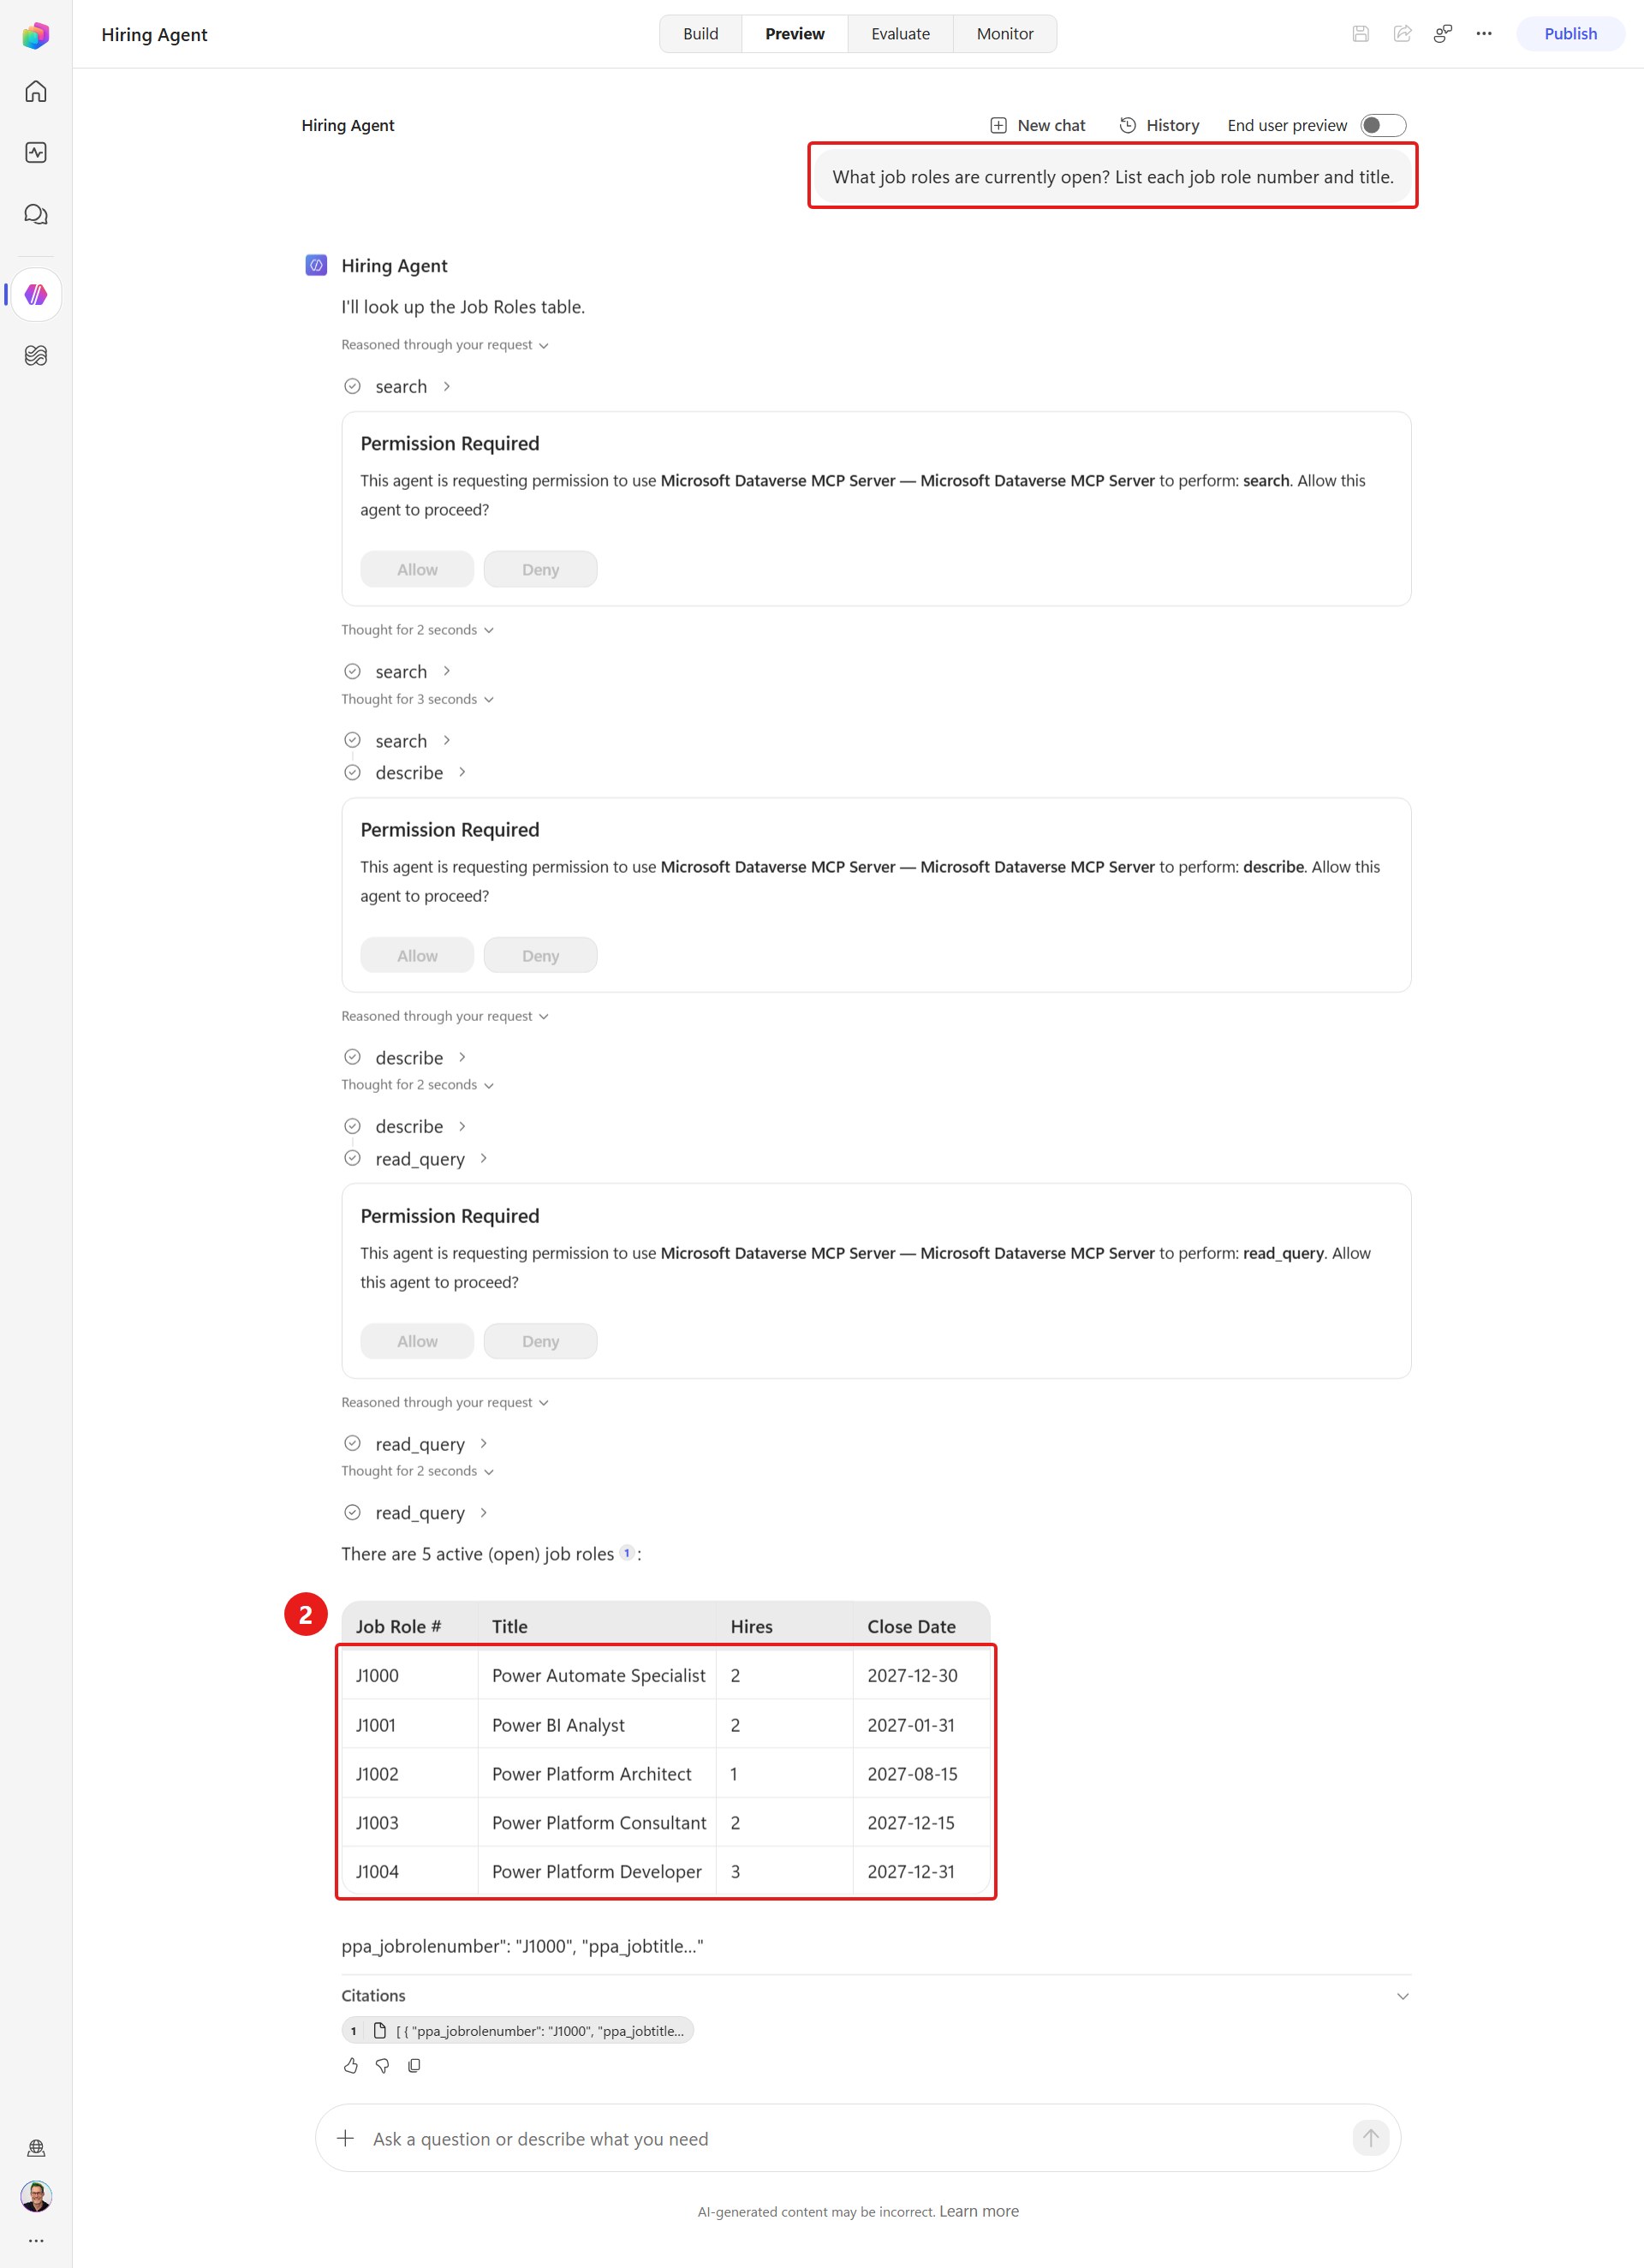
Task: Click the 2027-01-31 close date cell
Action: click(x=921, y=1725)
